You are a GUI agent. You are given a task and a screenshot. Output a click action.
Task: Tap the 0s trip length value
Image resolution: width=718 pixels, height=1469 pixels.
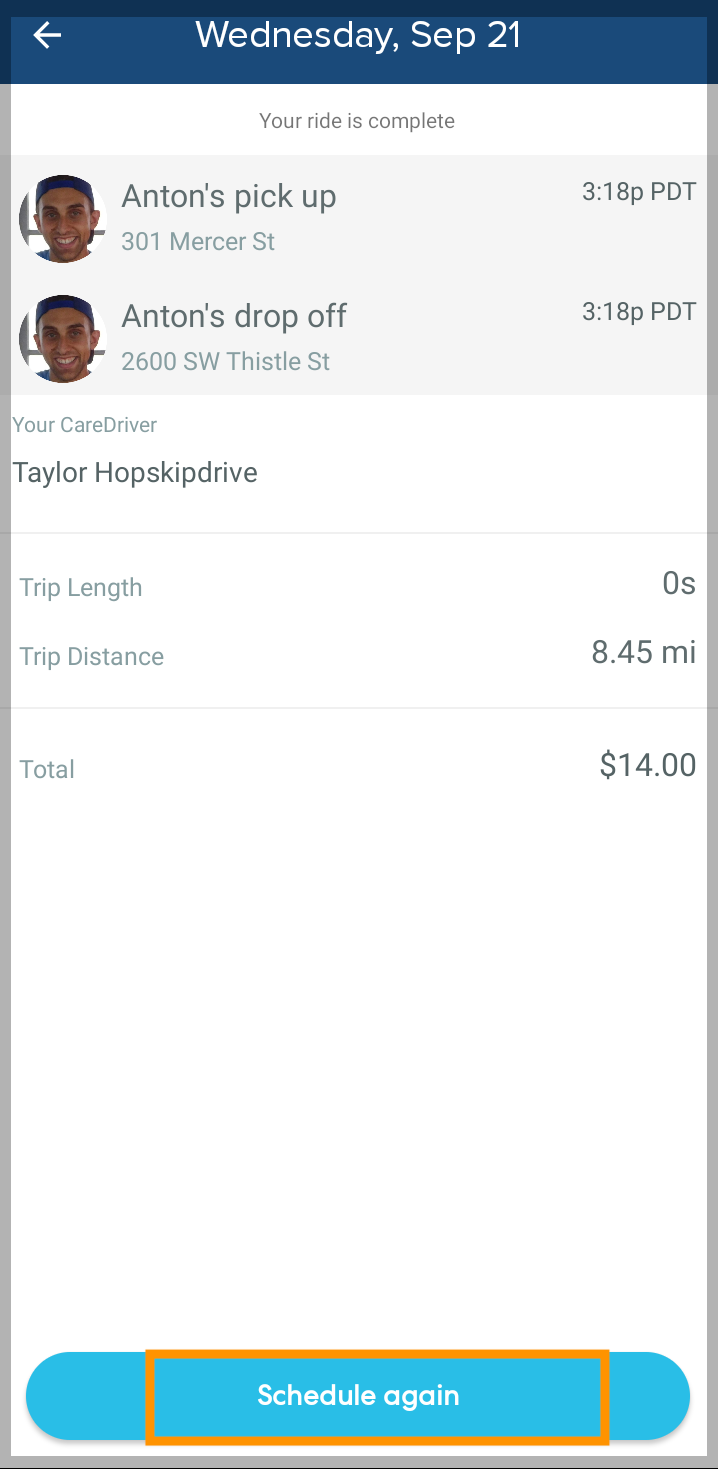coord(679,583)
